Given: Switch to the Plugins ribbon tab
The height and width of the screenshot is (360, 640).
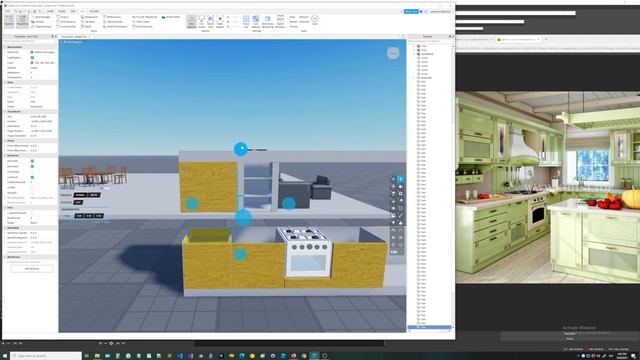Looking at the screenshot, I should click(94, 11).
